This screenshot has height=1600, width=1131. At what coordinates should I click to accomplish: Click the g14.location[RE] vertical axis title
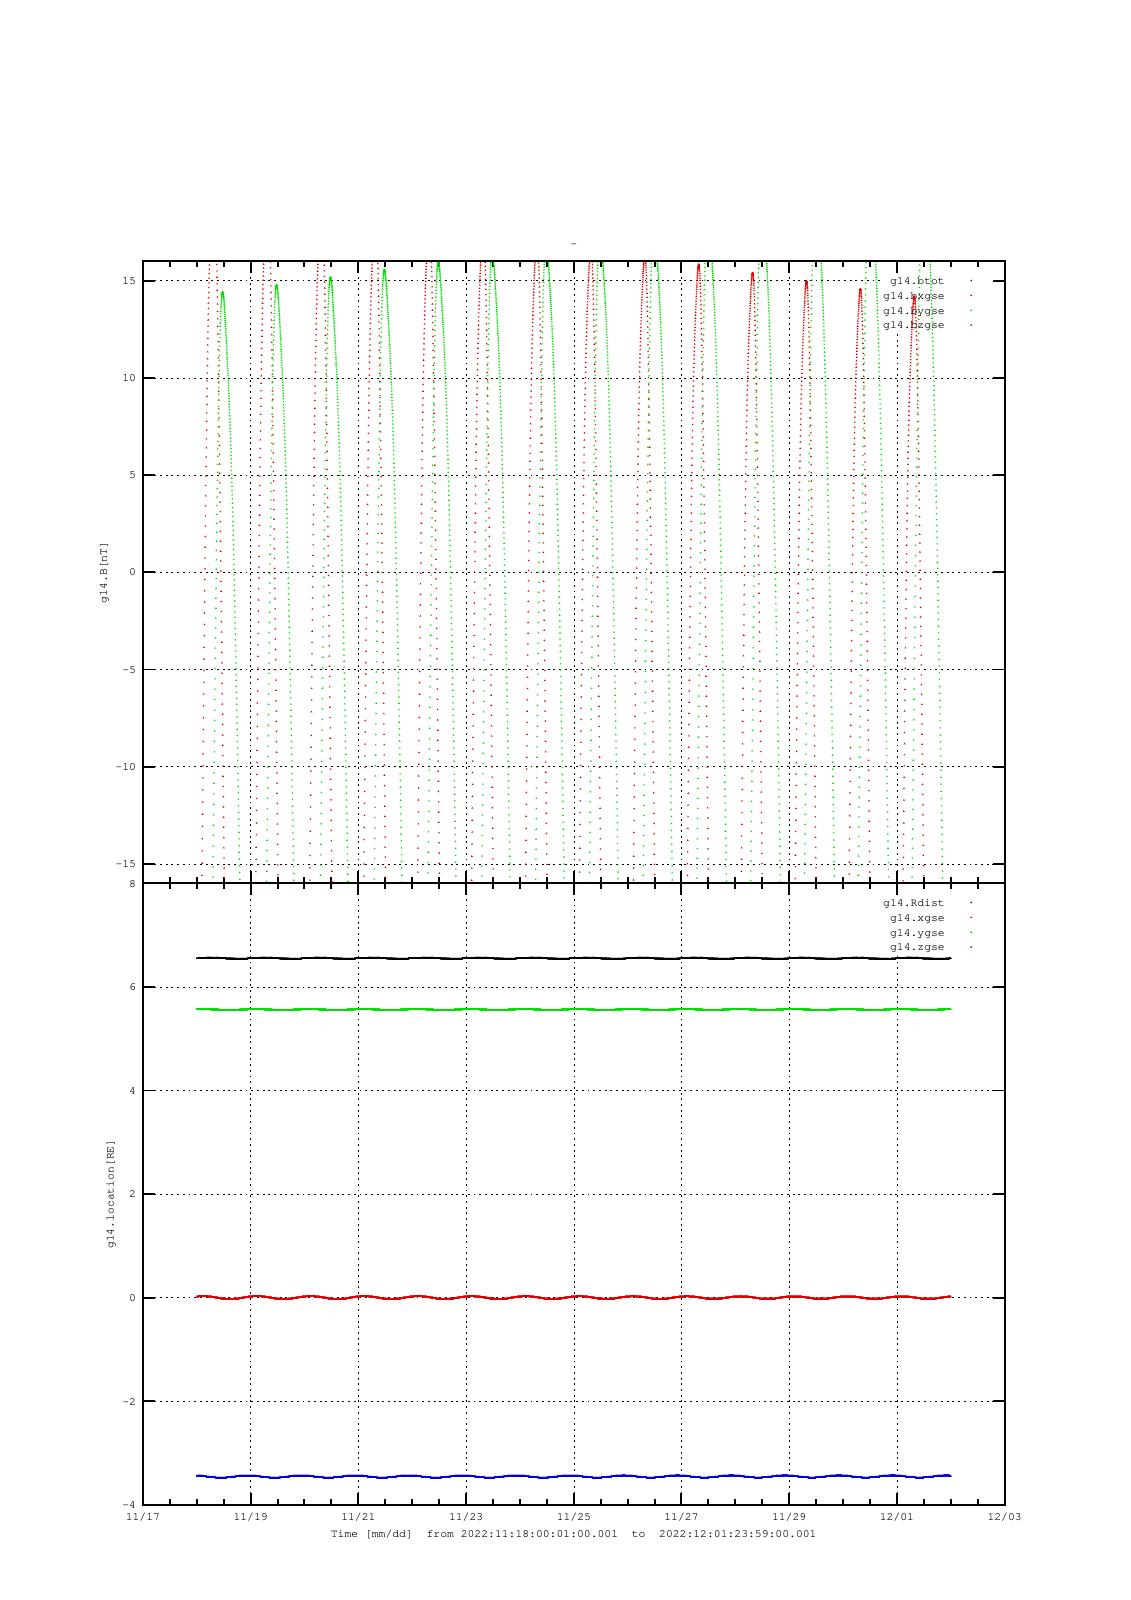[111, 1194]
